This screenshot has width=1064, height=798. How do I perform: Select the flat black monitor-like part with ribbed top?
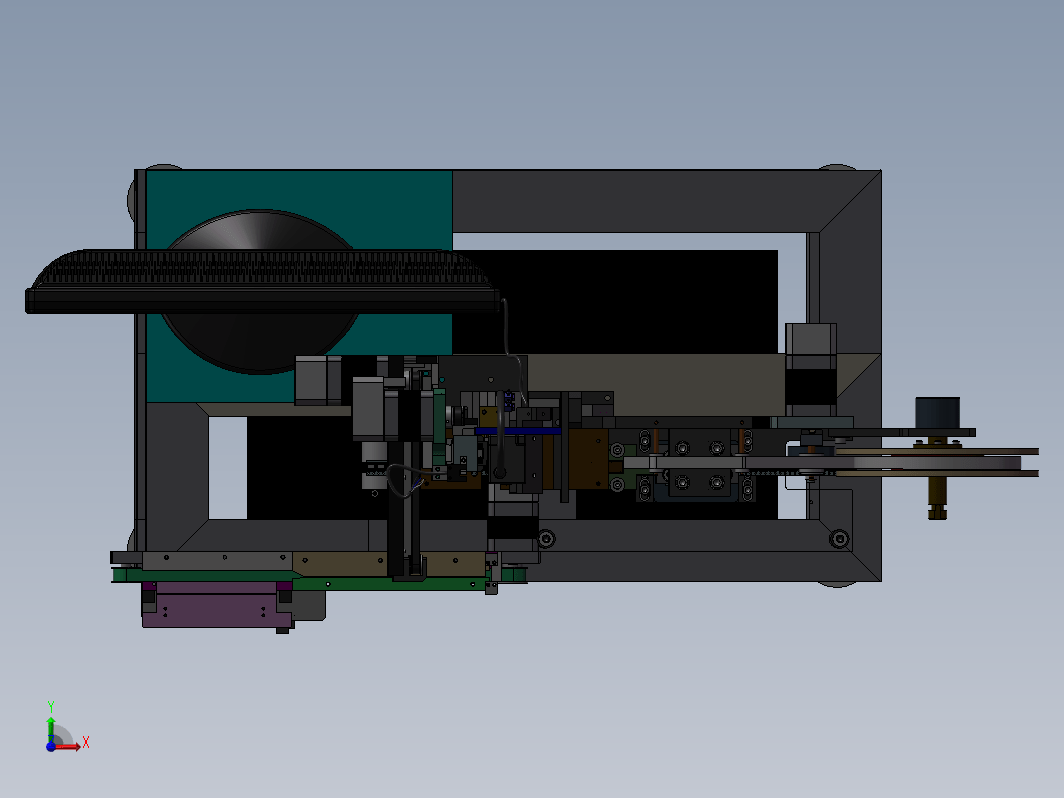(261, 282)
